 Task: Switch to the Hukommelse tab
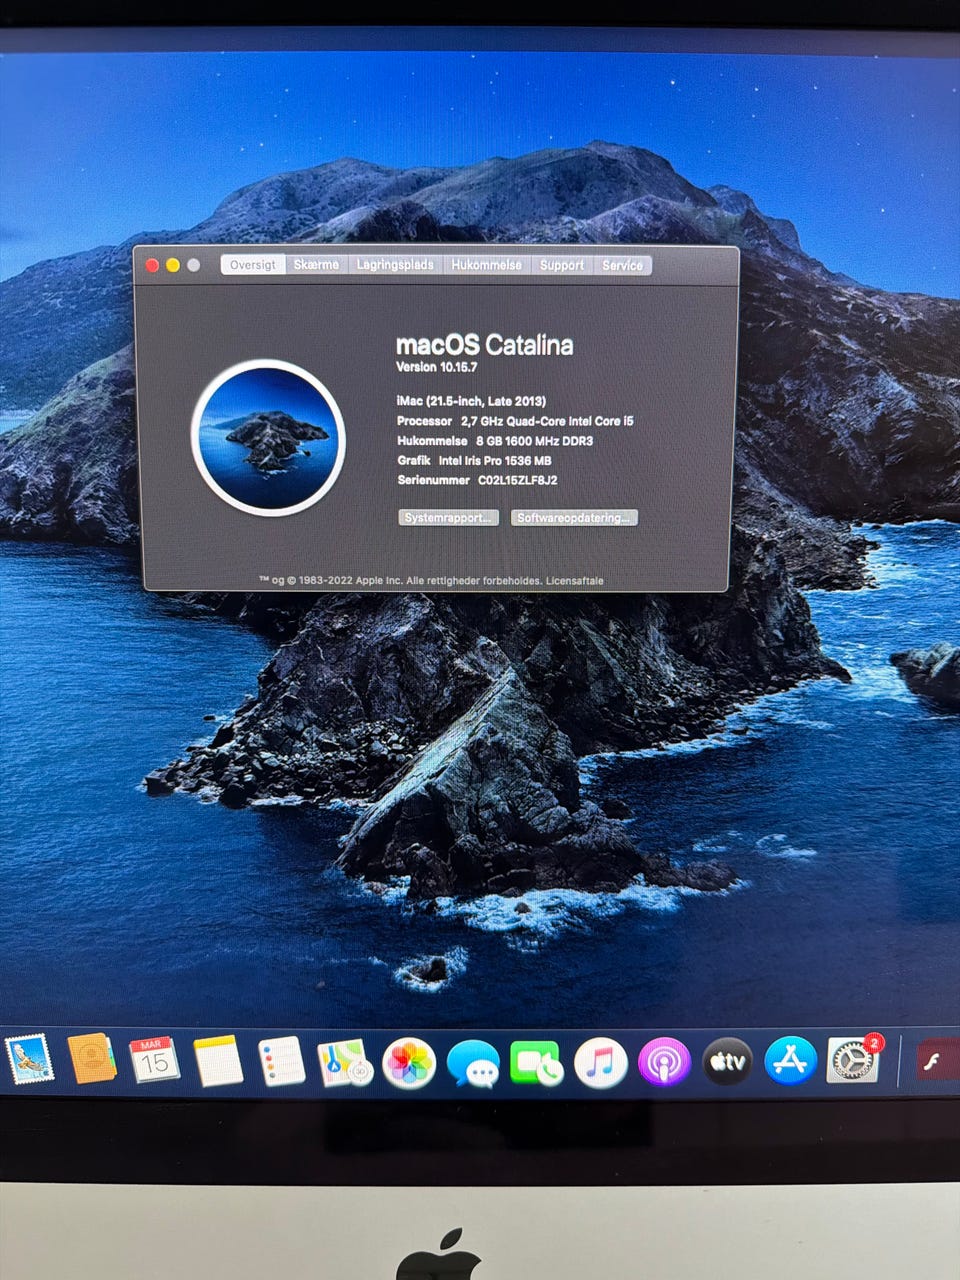pyautogui.click(x=487, y=265)
